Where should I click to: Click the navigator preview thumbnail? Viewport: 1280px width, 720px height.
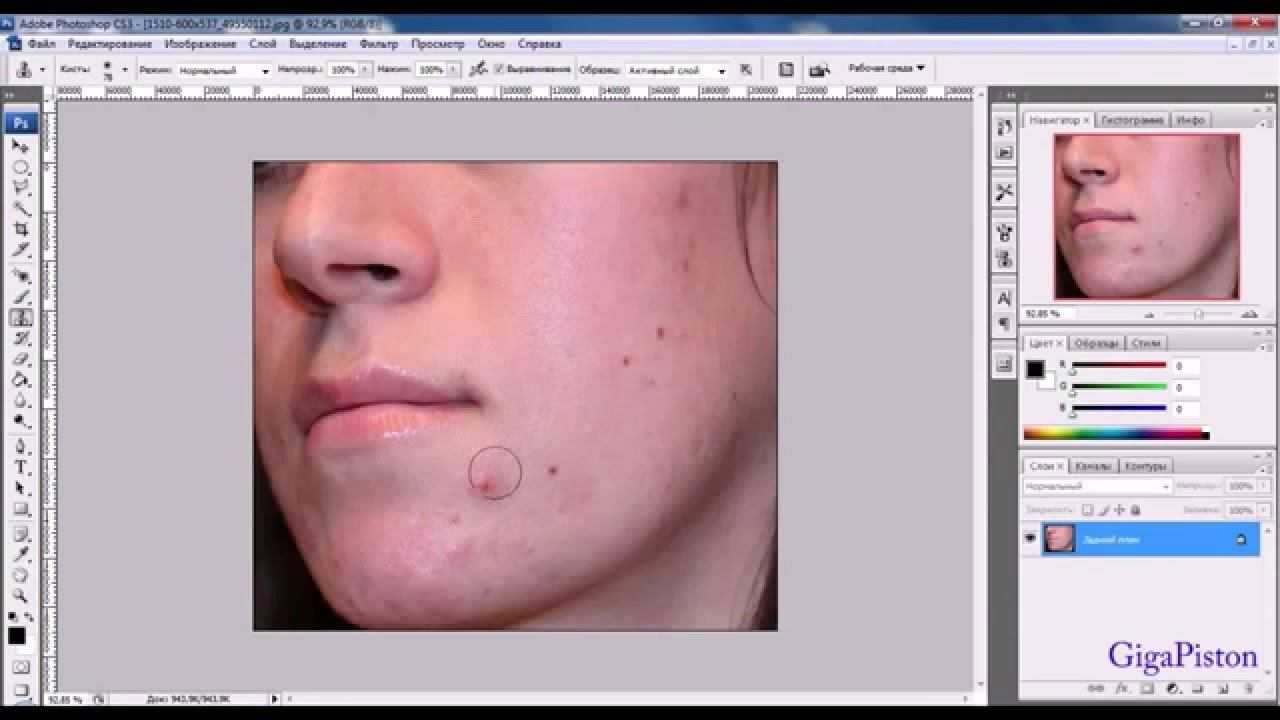point(1146,216)
